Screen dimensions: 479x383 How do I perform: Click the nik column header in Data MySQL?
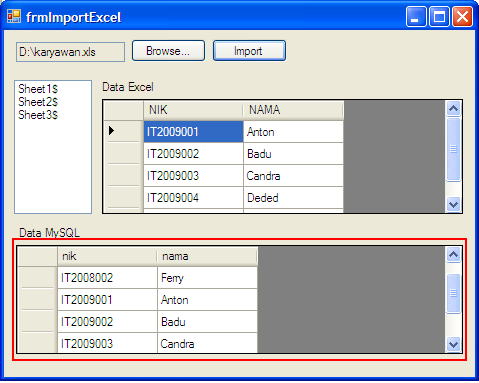[107, 256]
